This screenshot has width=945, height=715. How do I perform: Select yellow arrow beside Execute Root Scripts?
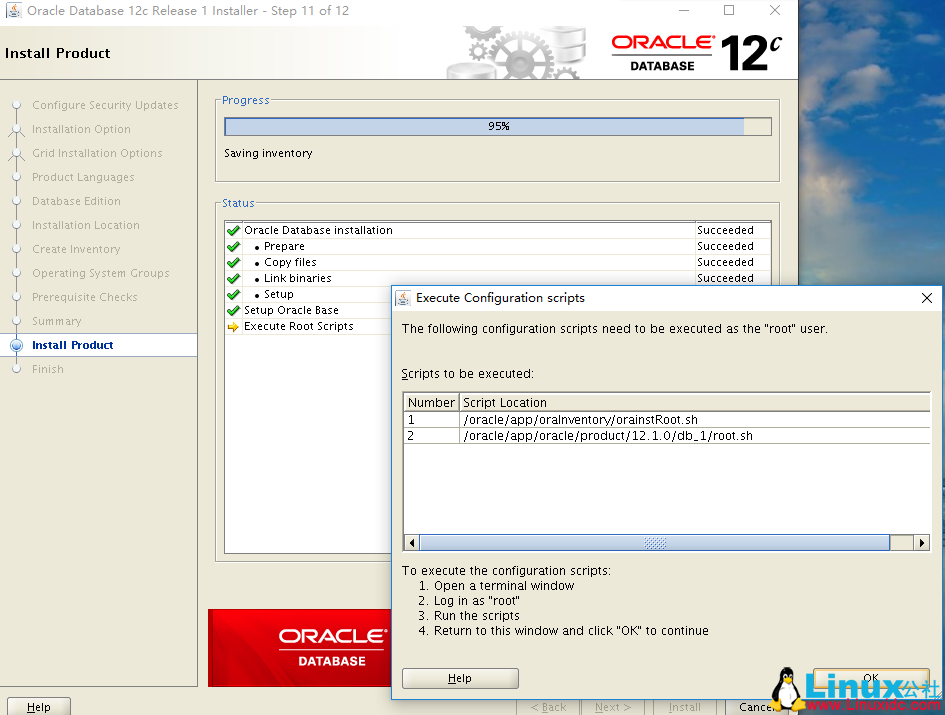(x=233, y=326)
